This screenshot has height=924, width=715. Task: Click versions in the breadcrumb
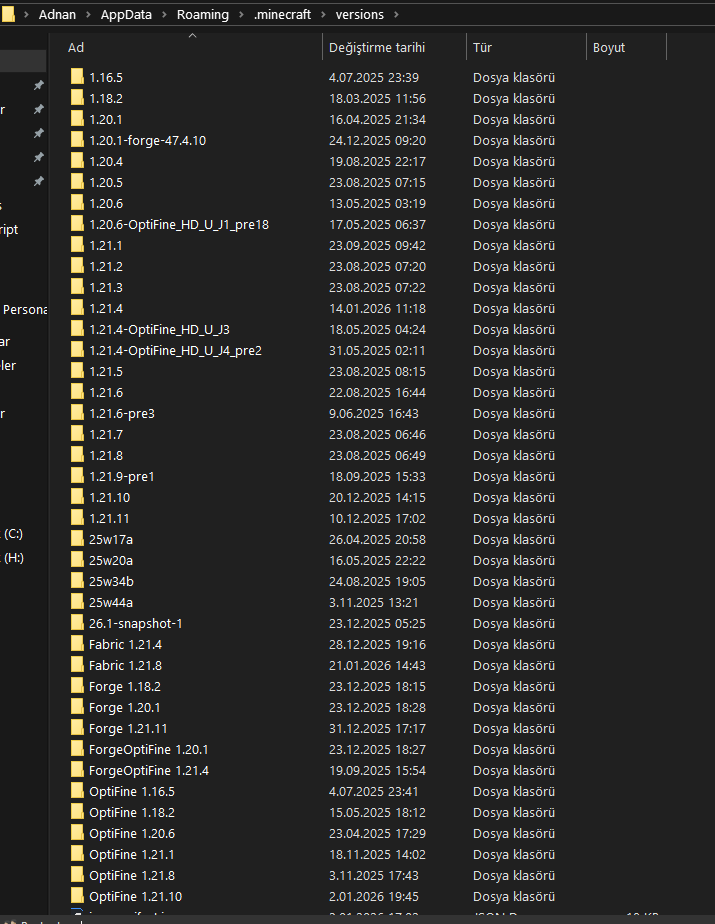tap(360, 15)
